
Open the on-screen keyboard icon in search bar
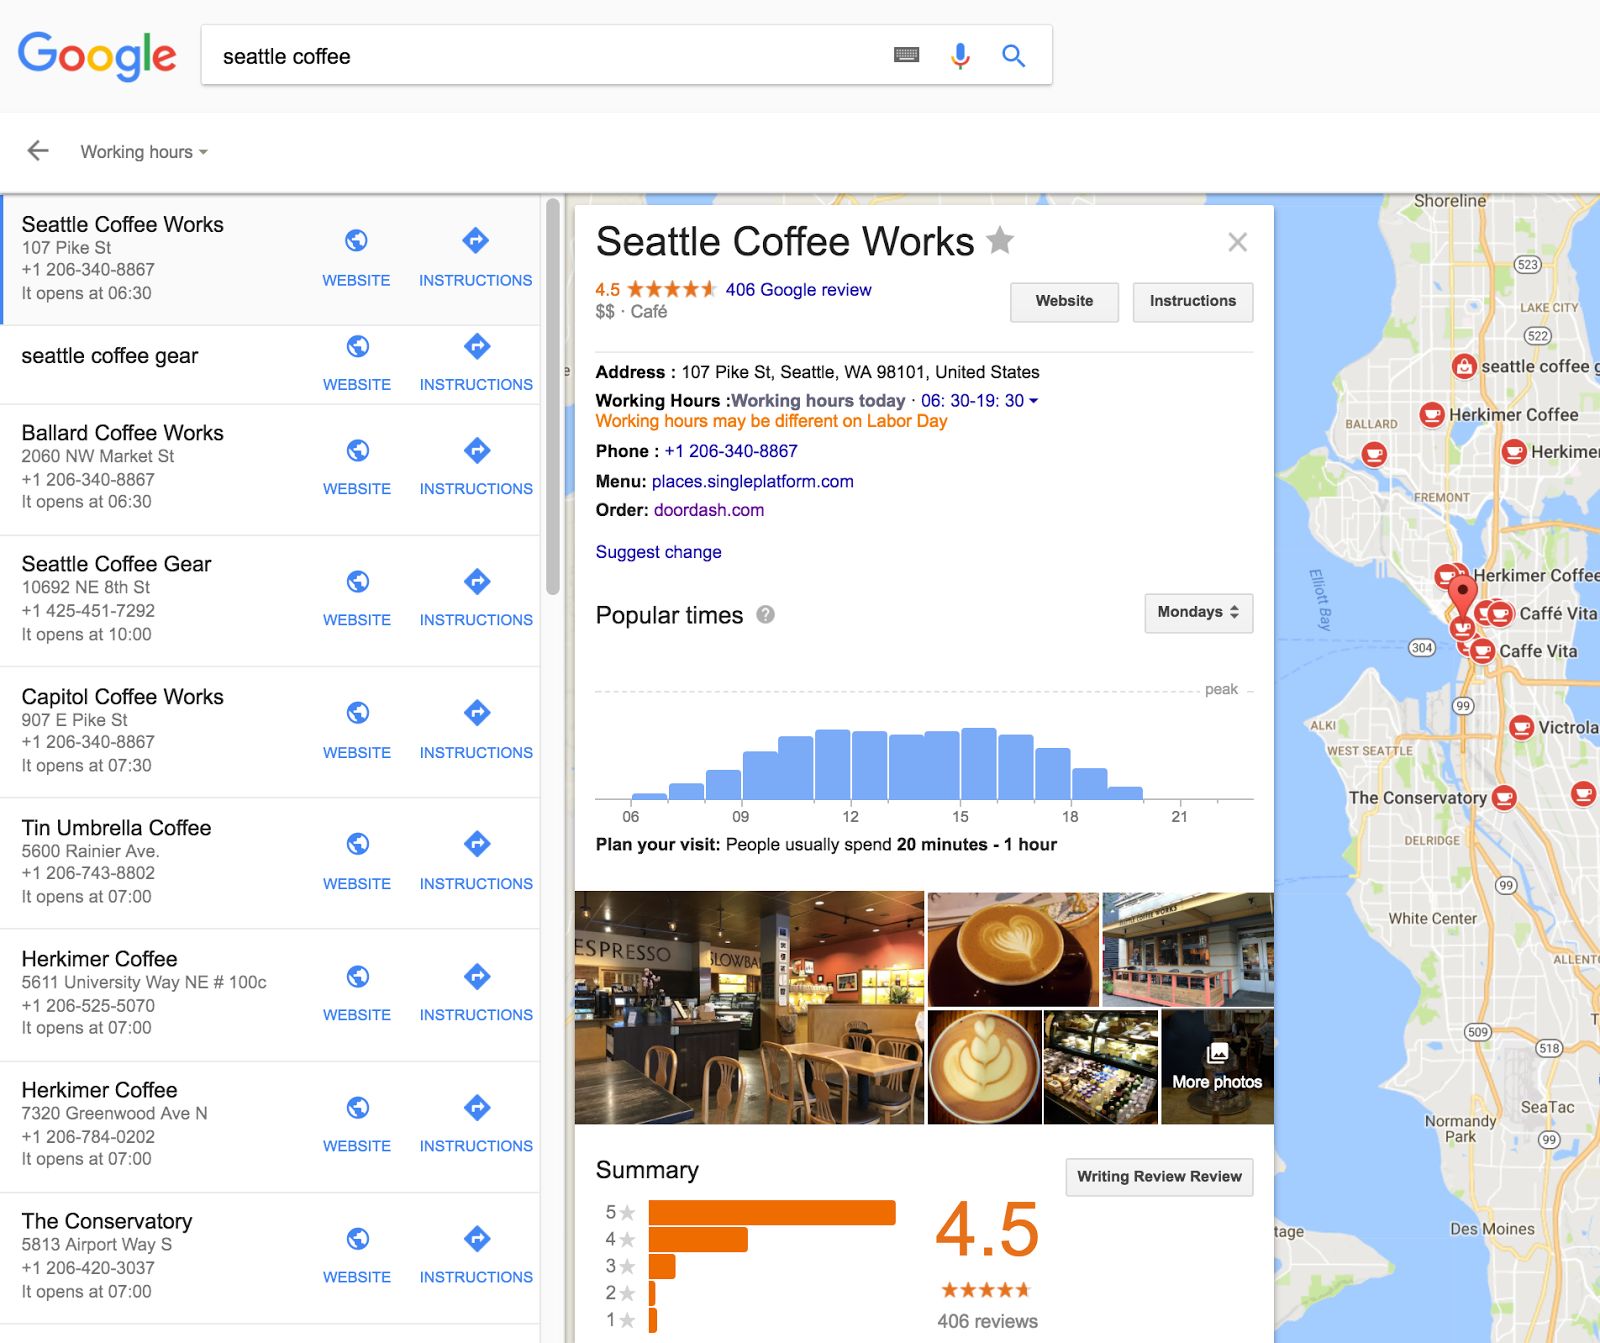pos(906,55)
